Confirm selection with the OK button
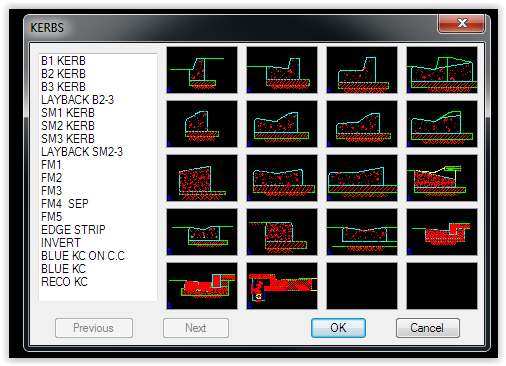The image size is (506, 366). pyautogui.click(x=338, y=328)
